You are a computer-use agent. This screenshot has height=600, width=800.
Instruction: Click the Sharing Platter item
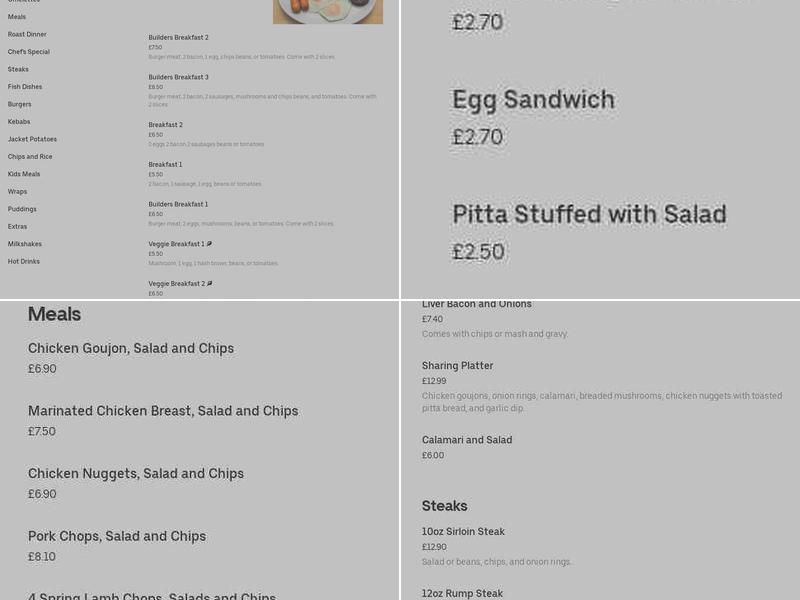point(456,366)
